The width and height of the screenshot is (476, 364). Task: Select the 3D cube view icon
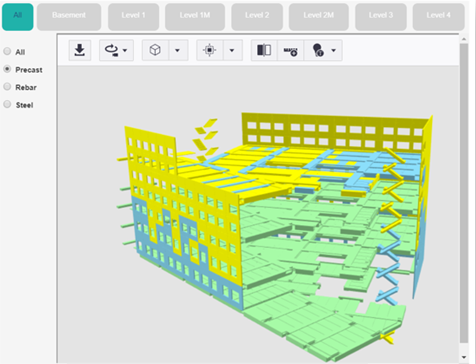tap(155, 50)
